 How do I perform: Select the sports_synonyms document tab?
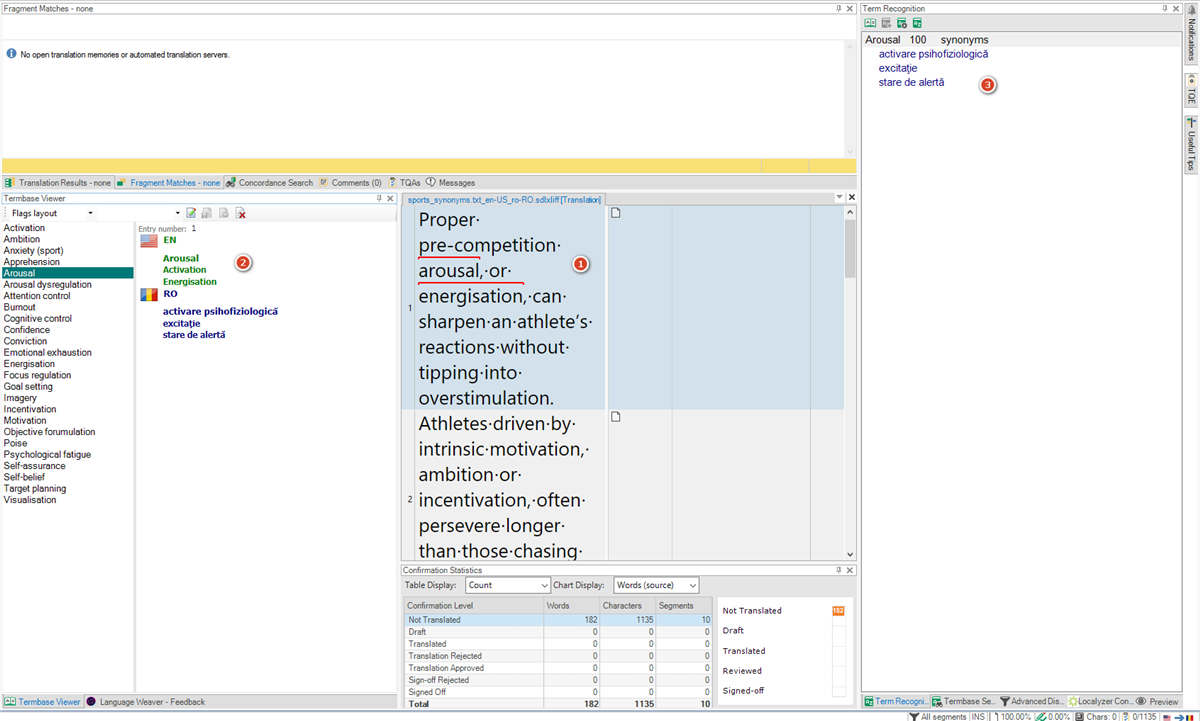[x=504, y=200]
